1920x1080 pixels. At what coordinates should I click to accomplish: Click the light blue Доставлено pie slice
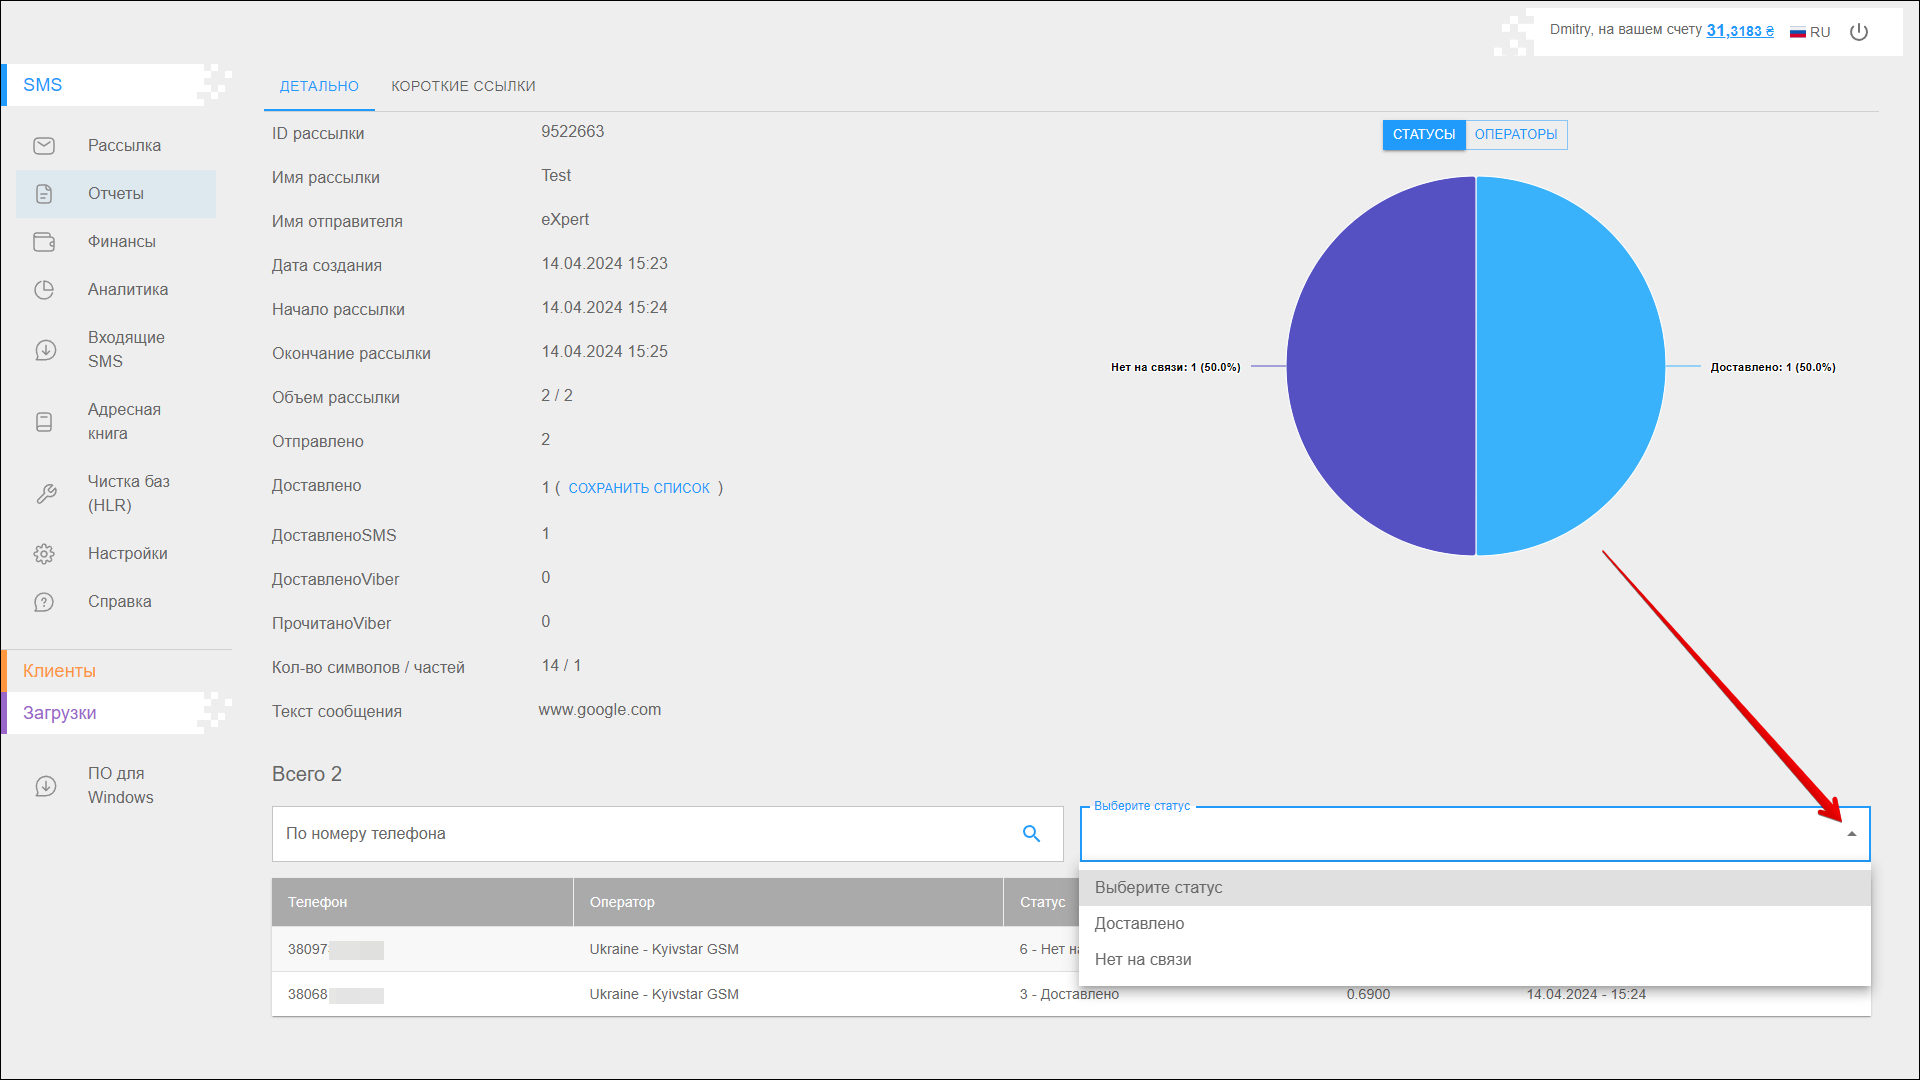tap(1570, 366)
